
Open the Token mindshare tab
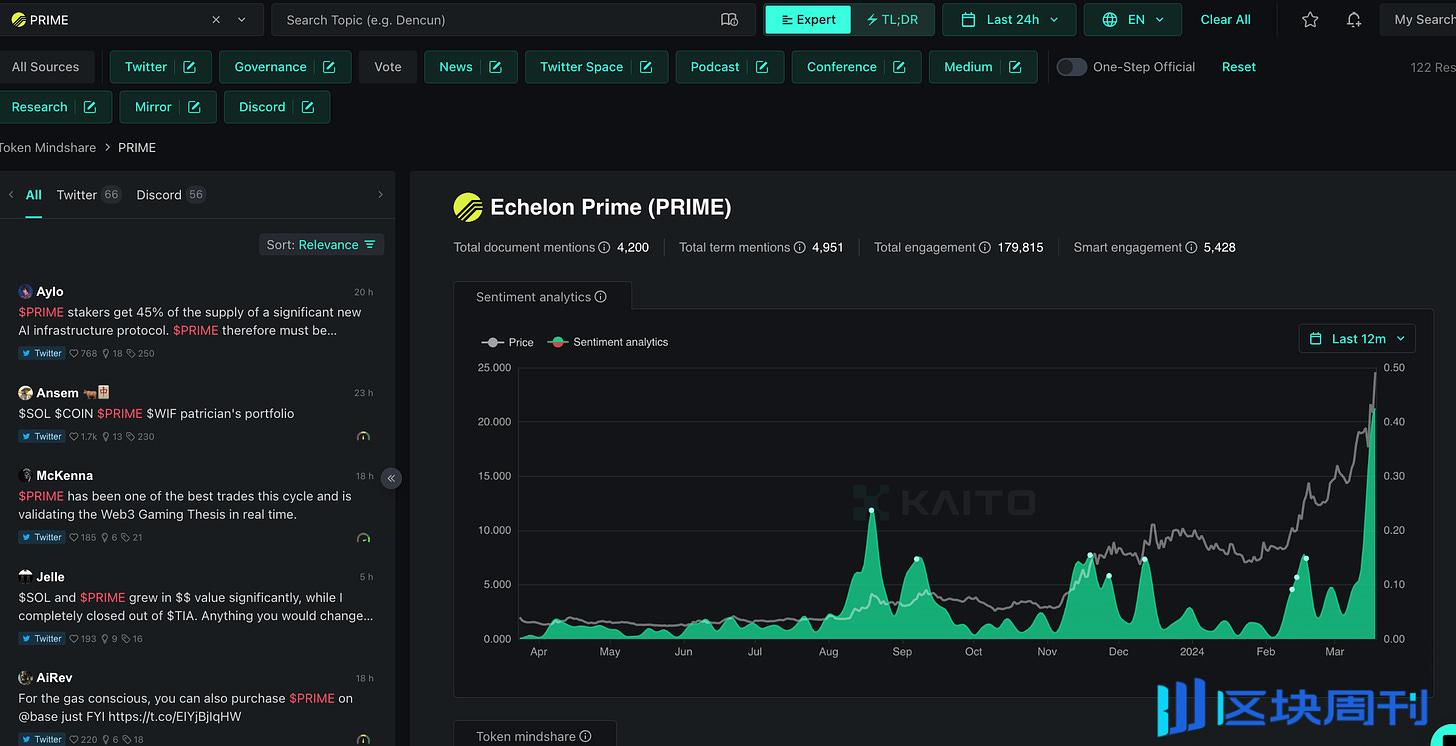point(534,736)
